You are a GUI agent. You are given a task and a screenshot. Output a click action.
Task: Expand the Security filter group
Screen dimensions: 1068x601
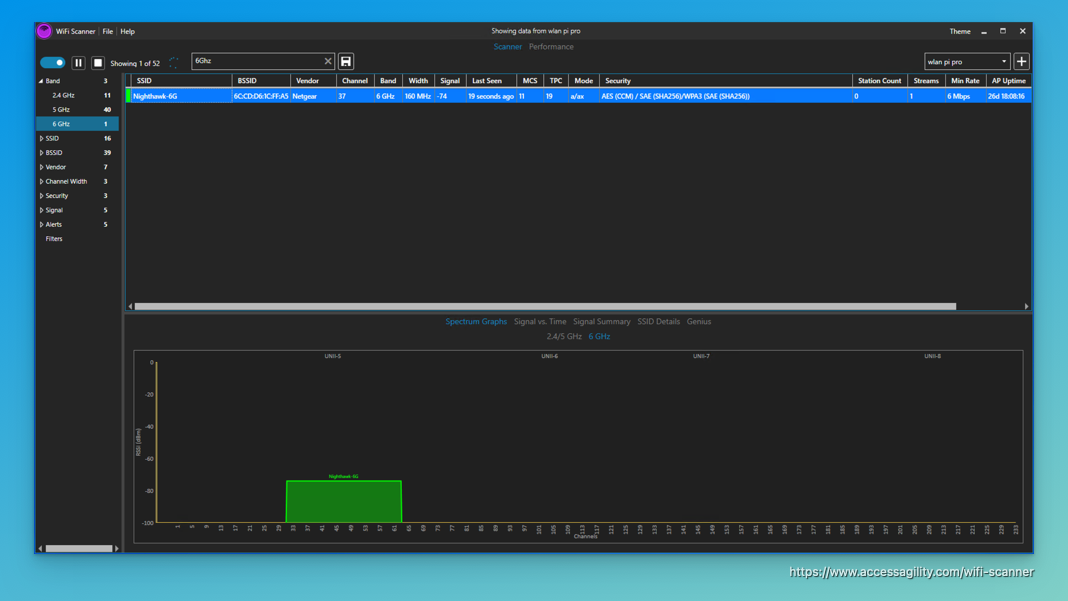pos(42,196)
